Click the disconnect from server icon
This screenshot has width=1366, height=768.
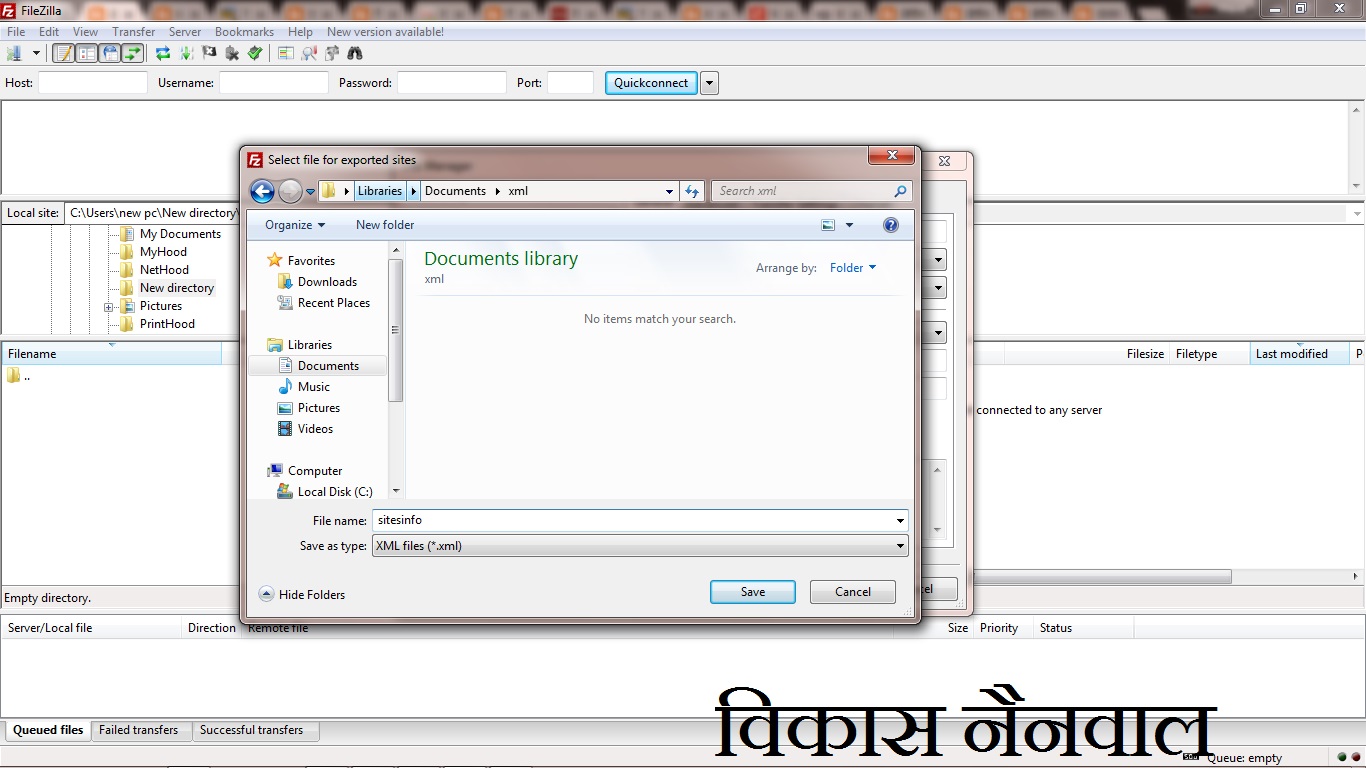[232, 53]
